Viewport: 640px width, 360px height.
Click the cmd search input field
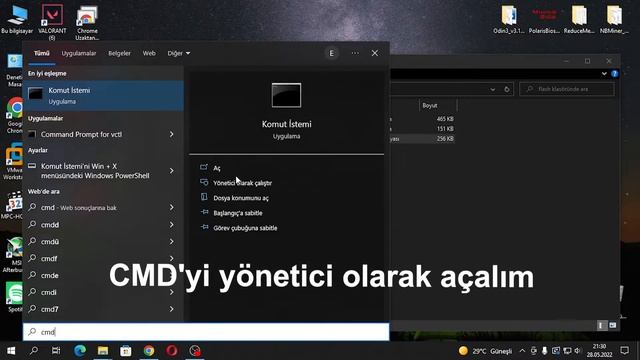tap(206, 332)
